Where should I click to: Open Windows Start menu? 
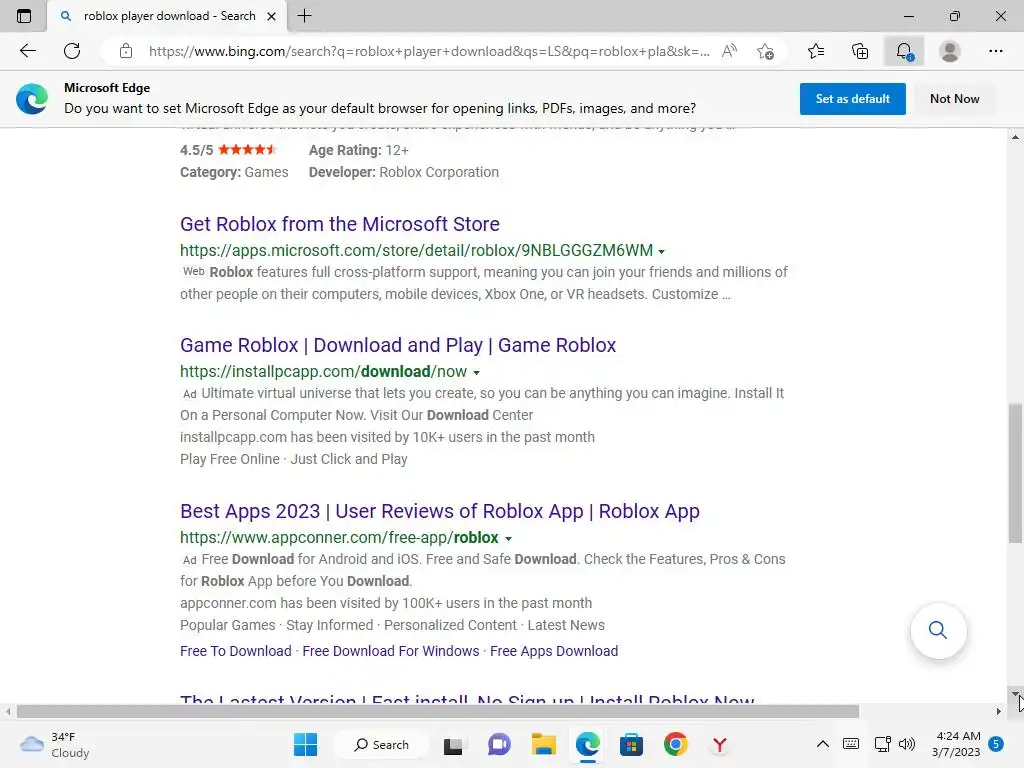pos(306,744)
